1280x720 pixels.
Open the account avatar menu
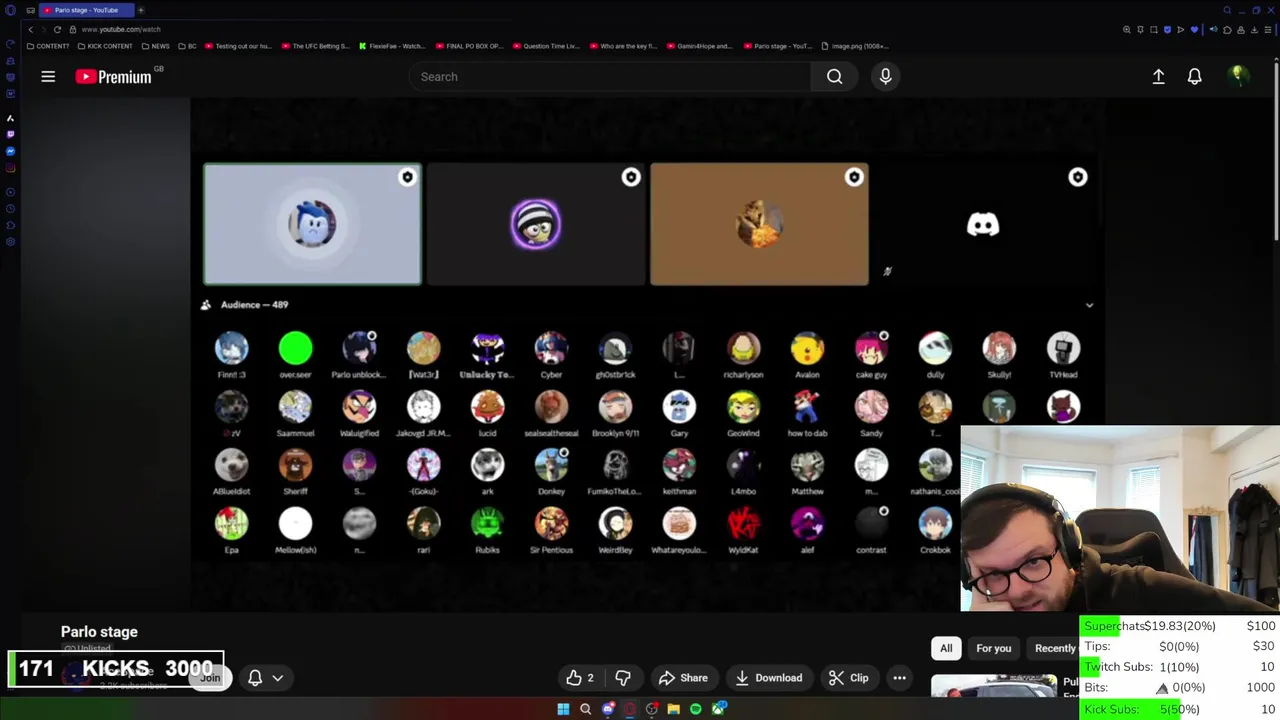coord(1238,77)
